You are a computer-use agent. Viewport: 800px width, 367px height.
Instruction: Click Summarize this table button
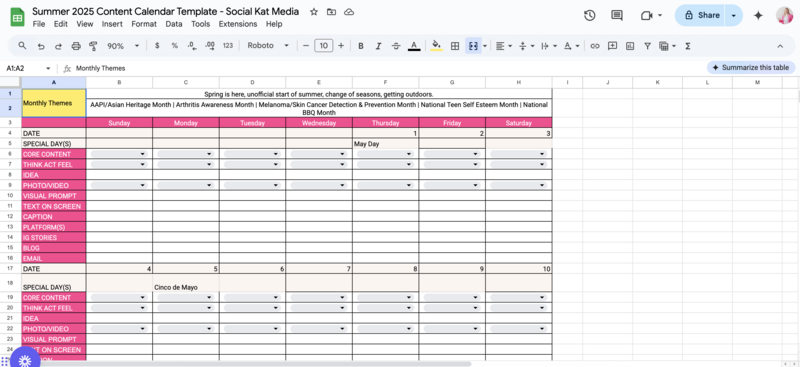[x=751, y=67]
